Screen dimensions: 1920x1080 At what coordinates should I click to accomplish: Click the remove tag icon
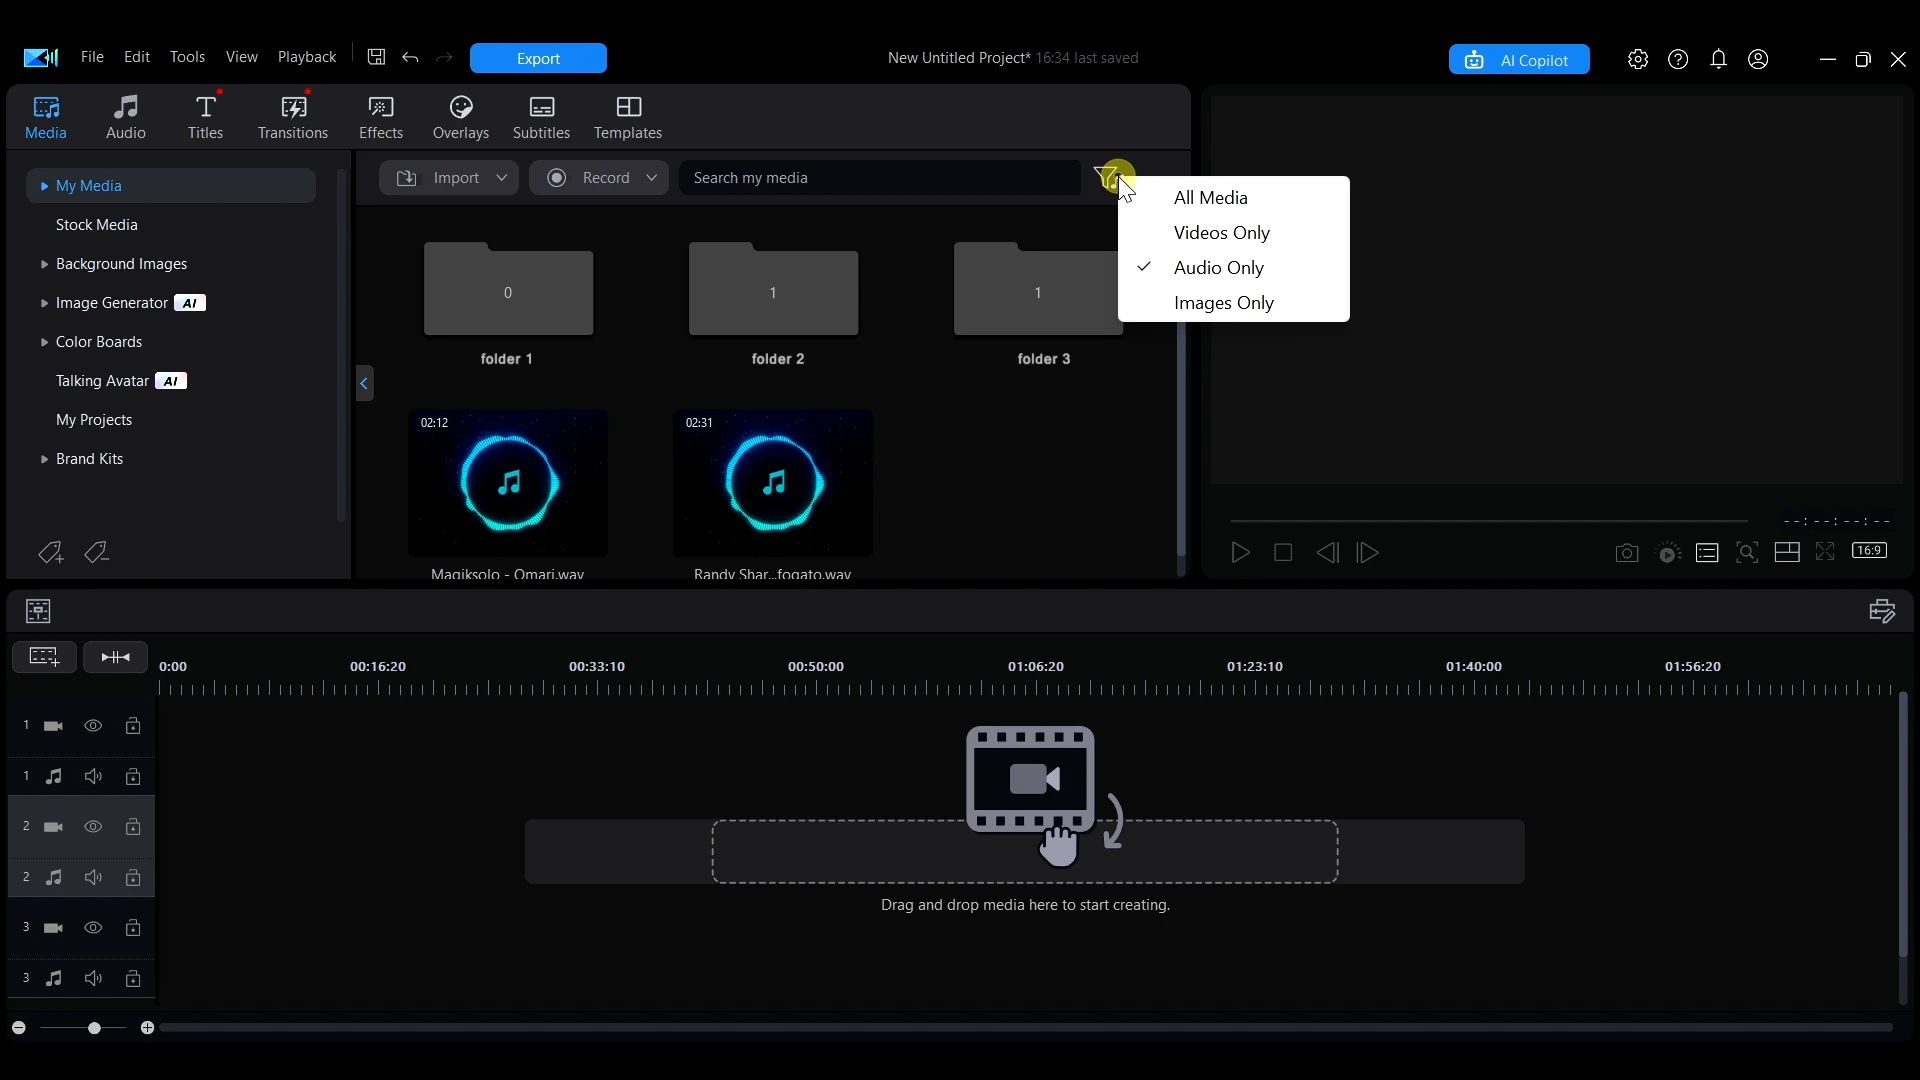[x=97, y=552]
